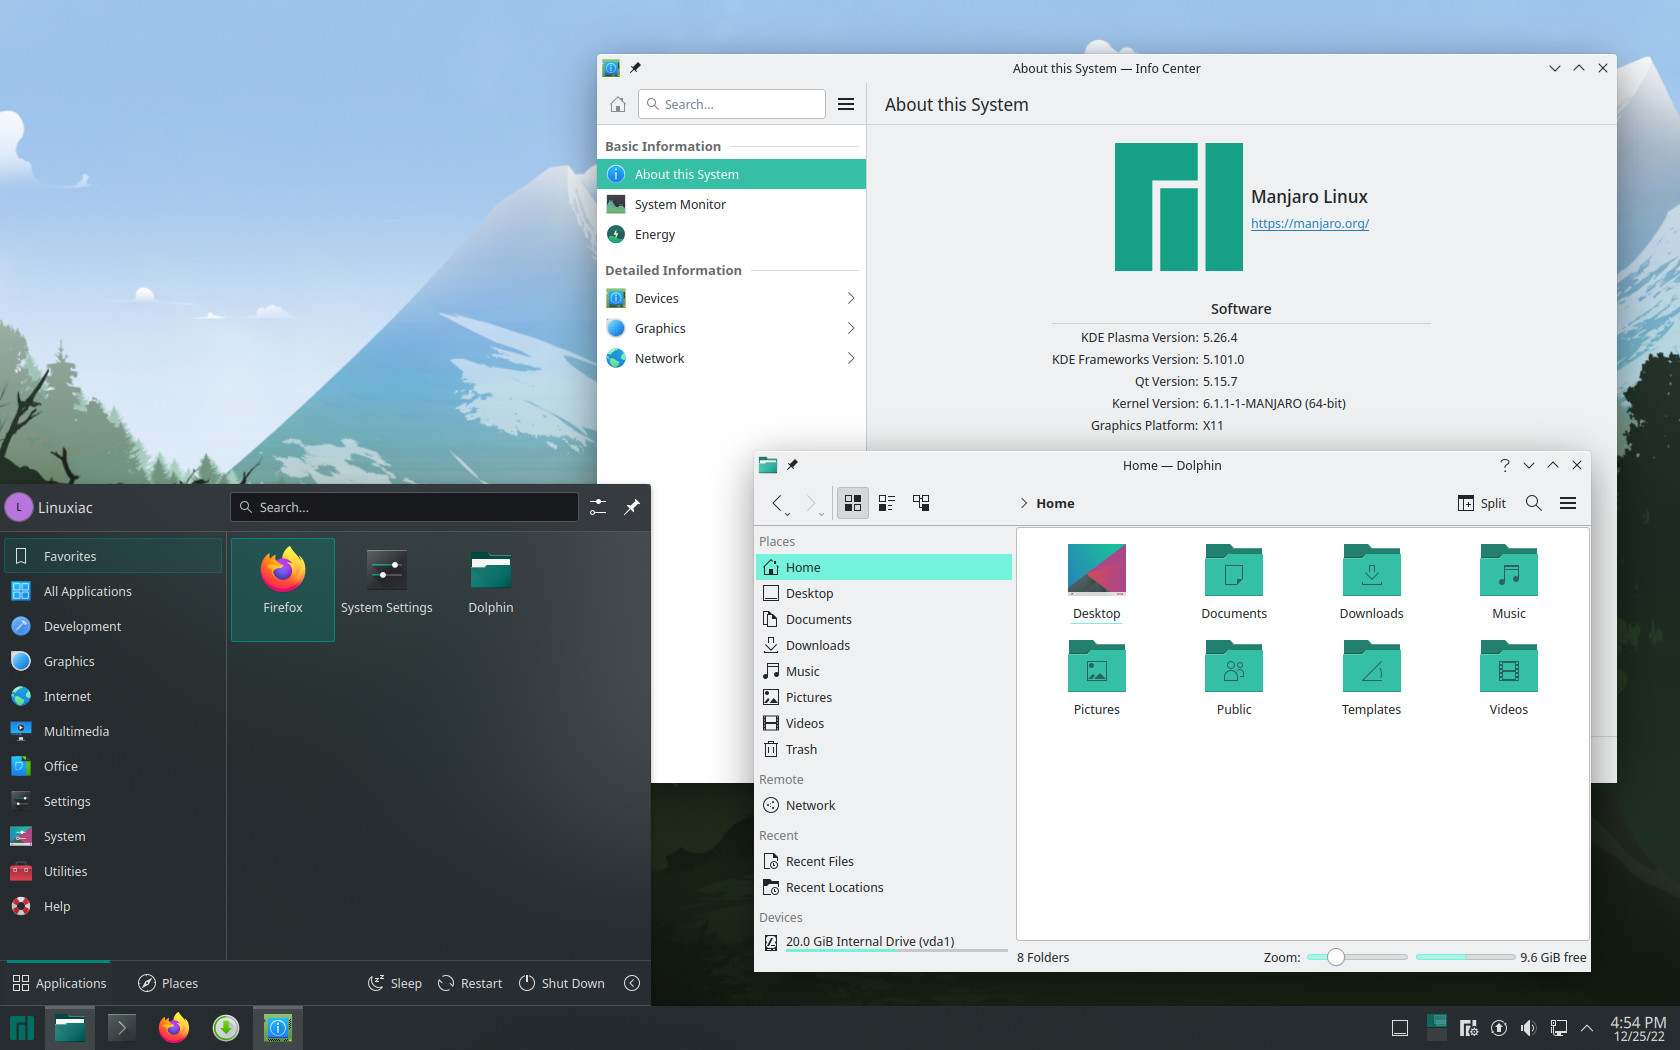Click the Manjaro launcher icon in taskbar
1680x1050 pixels.
click(x=22, y=1028)
